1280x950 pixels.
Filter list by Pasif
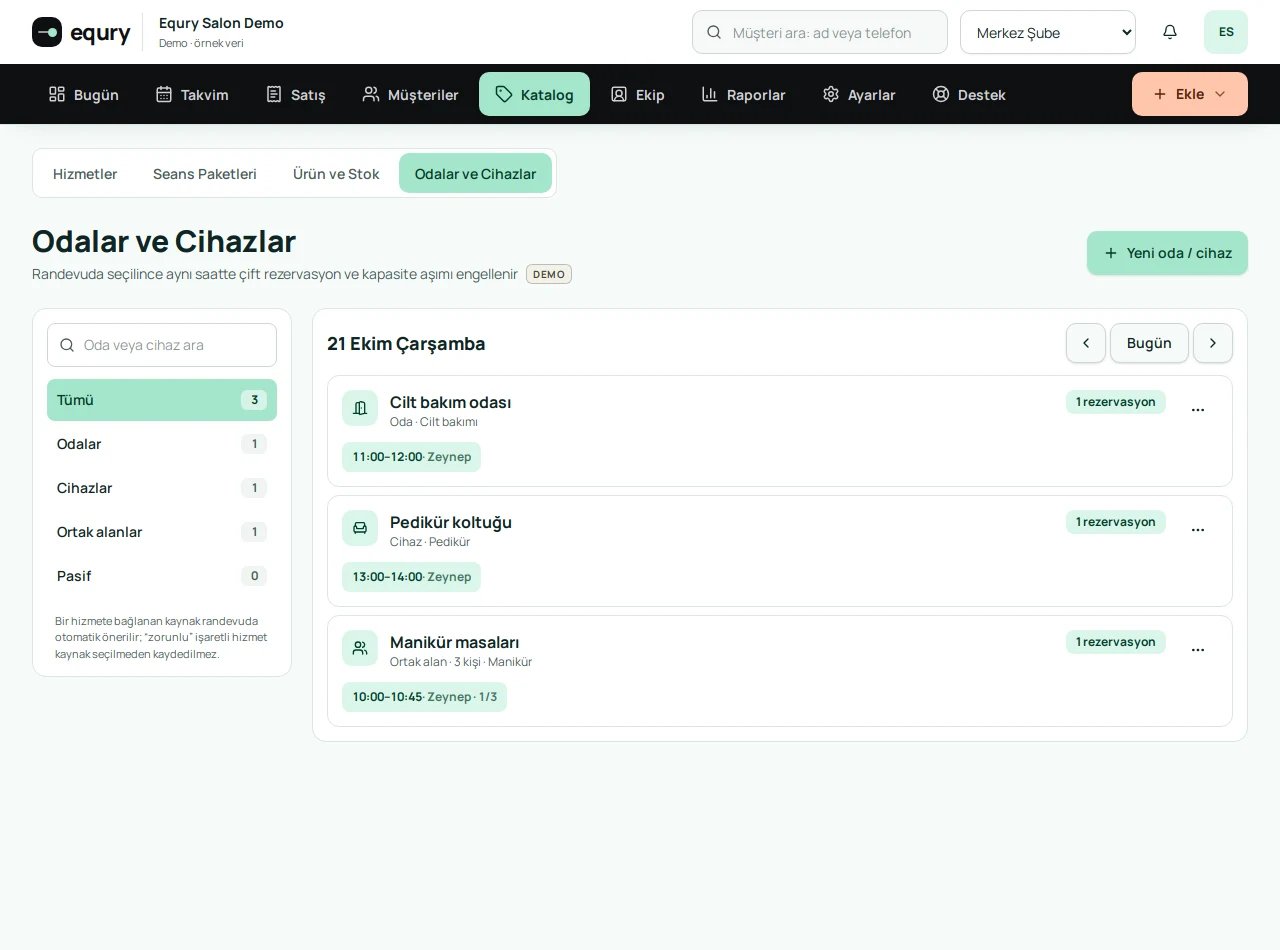[162, 576]
